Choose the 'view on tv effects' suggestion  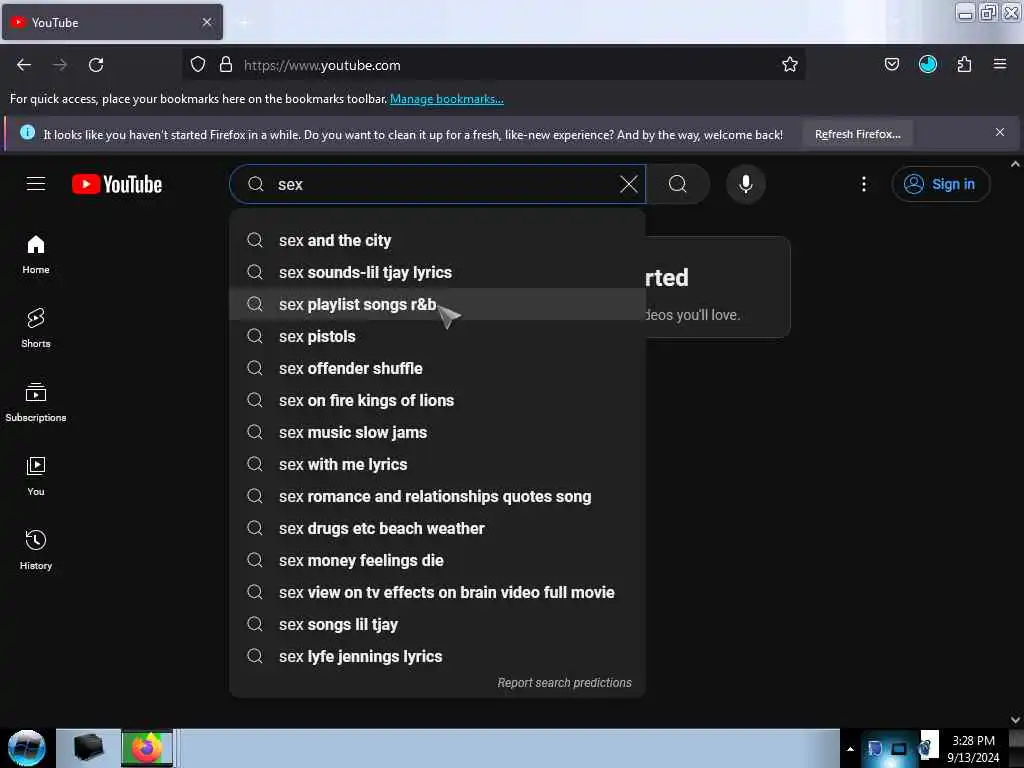[x=437, y=592]
